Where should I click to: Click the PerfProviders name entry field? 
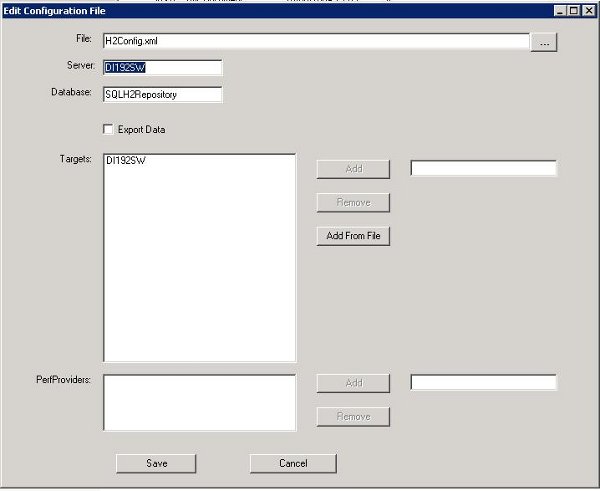point(483,382)
